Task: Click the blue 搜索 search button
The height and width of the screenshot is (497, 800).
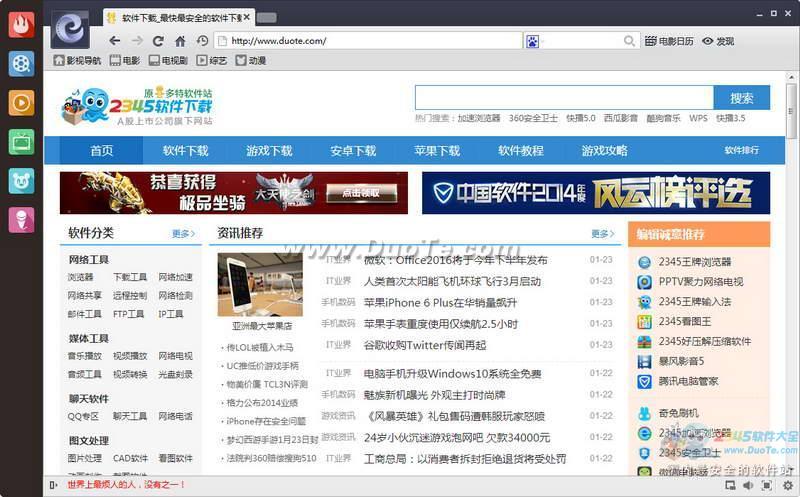Action: tap(741, 98)
